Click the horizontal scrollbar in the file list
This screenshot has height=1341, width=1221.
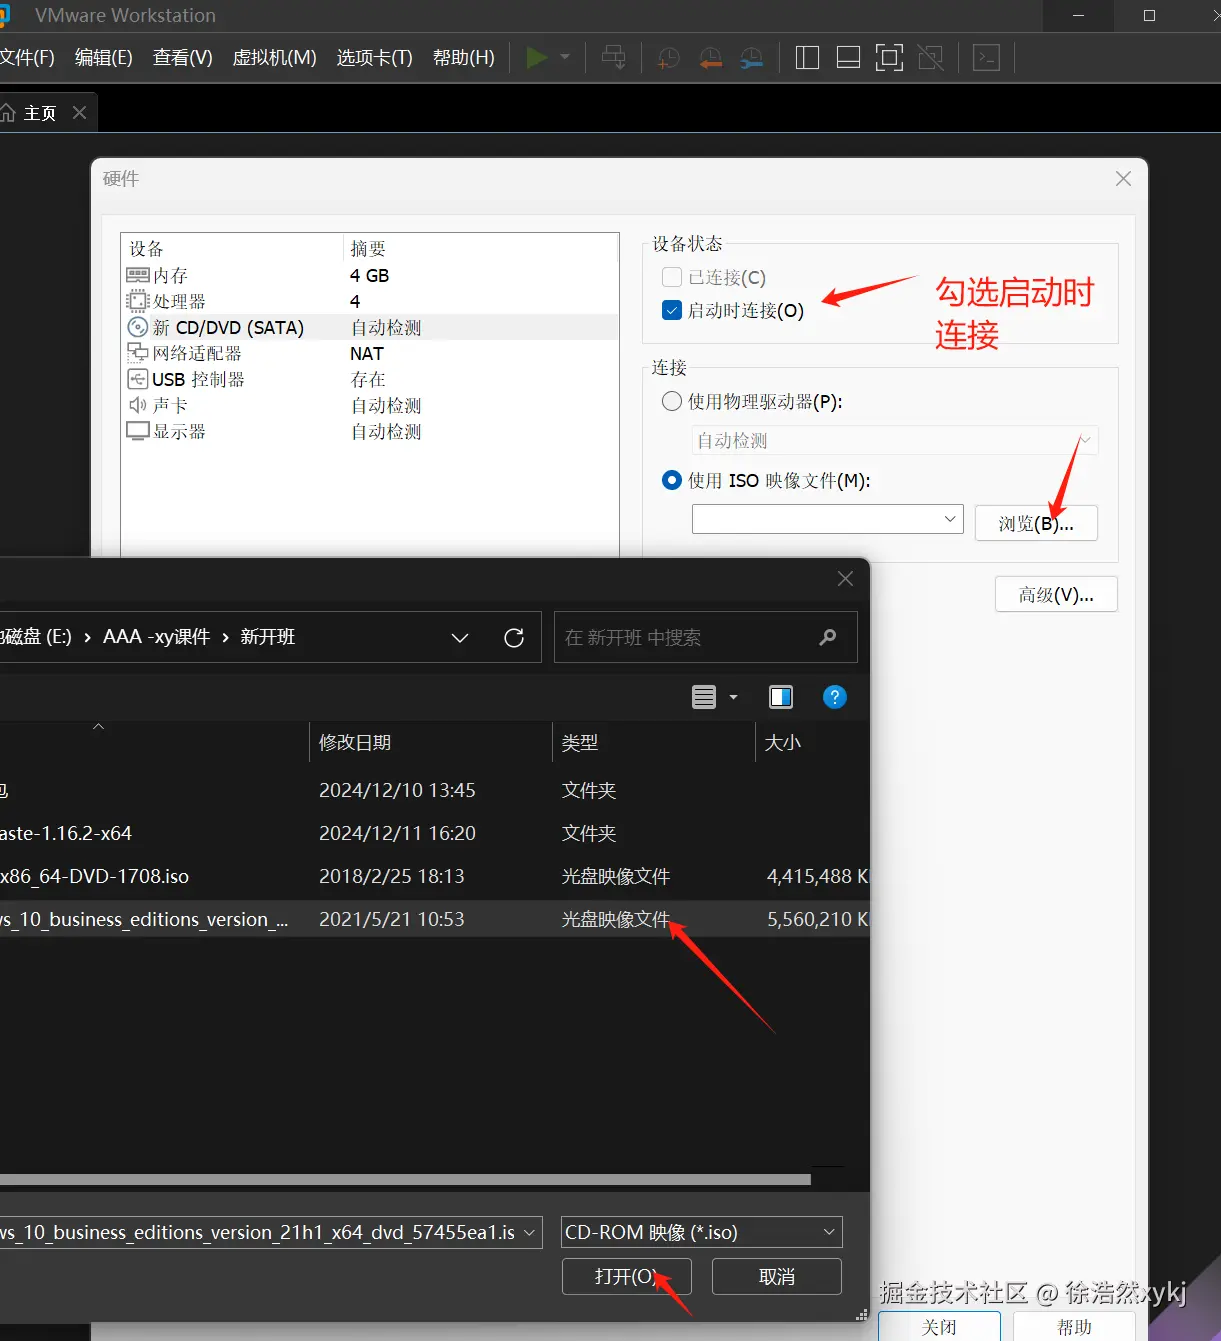(x=405, y=1179)
